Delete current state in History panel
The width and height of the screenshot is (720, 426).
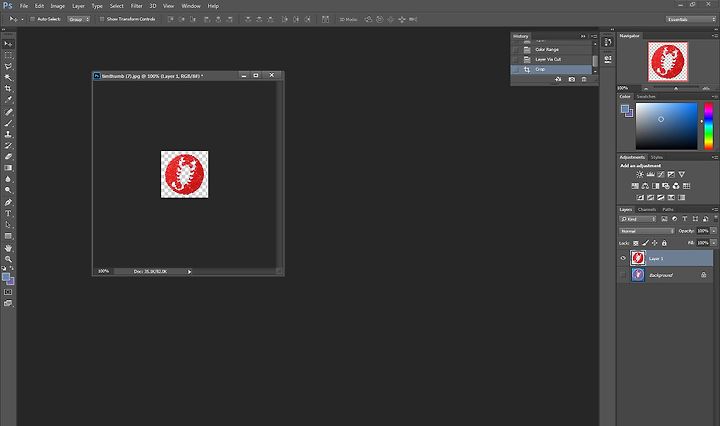click(584, 79)
